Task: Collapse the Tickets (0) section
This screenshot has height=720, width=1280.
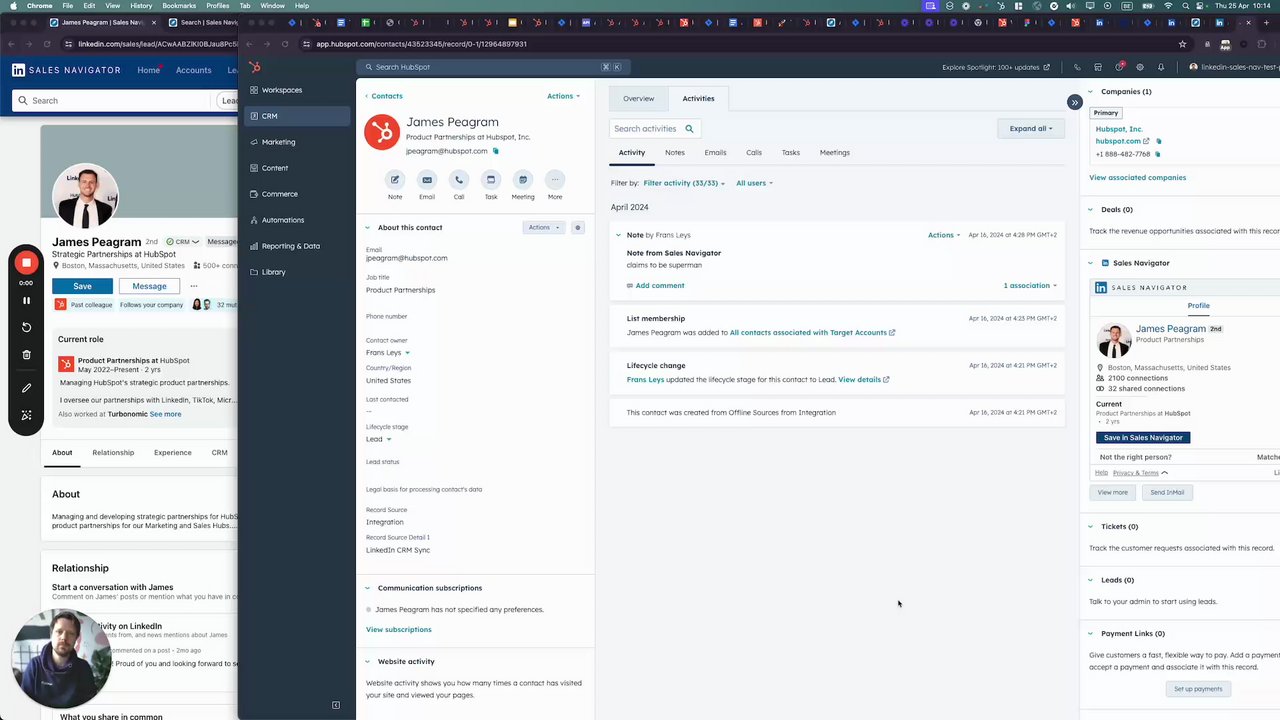Action: [1091, 527]
